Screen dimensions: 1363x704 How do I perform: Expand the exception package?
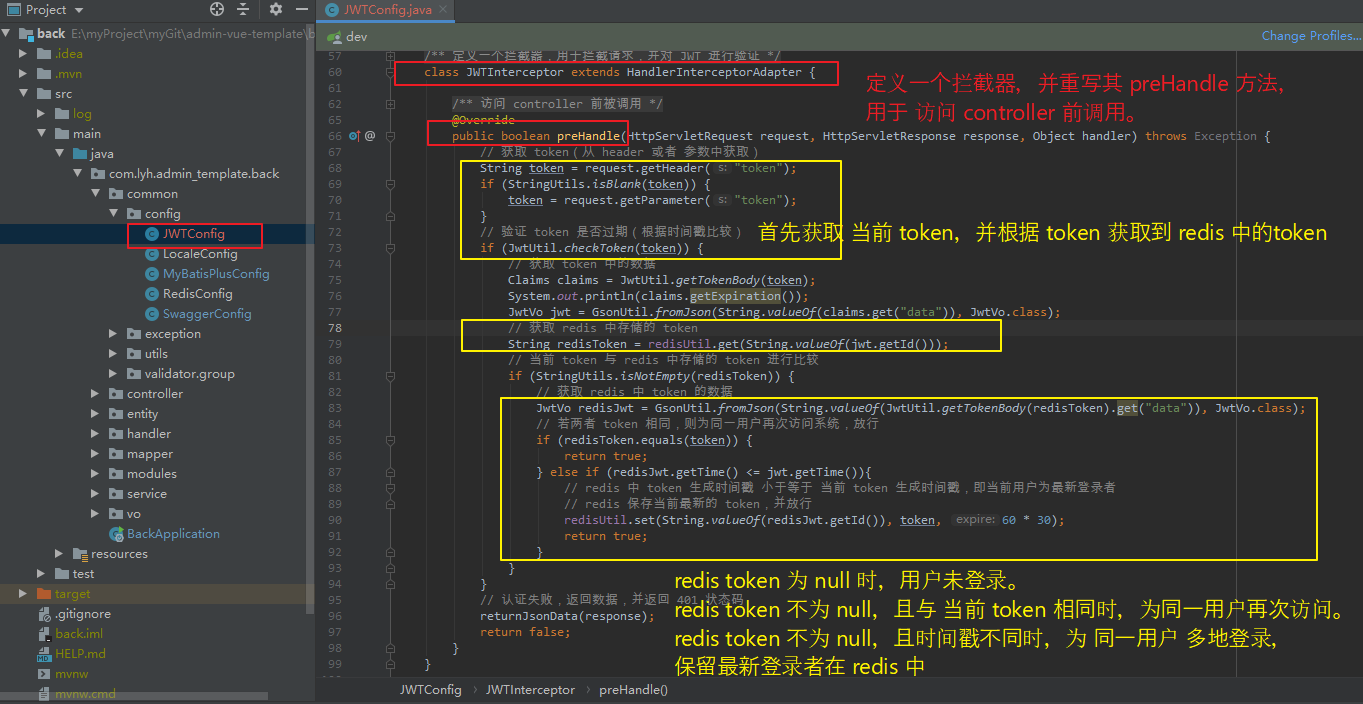114,333
